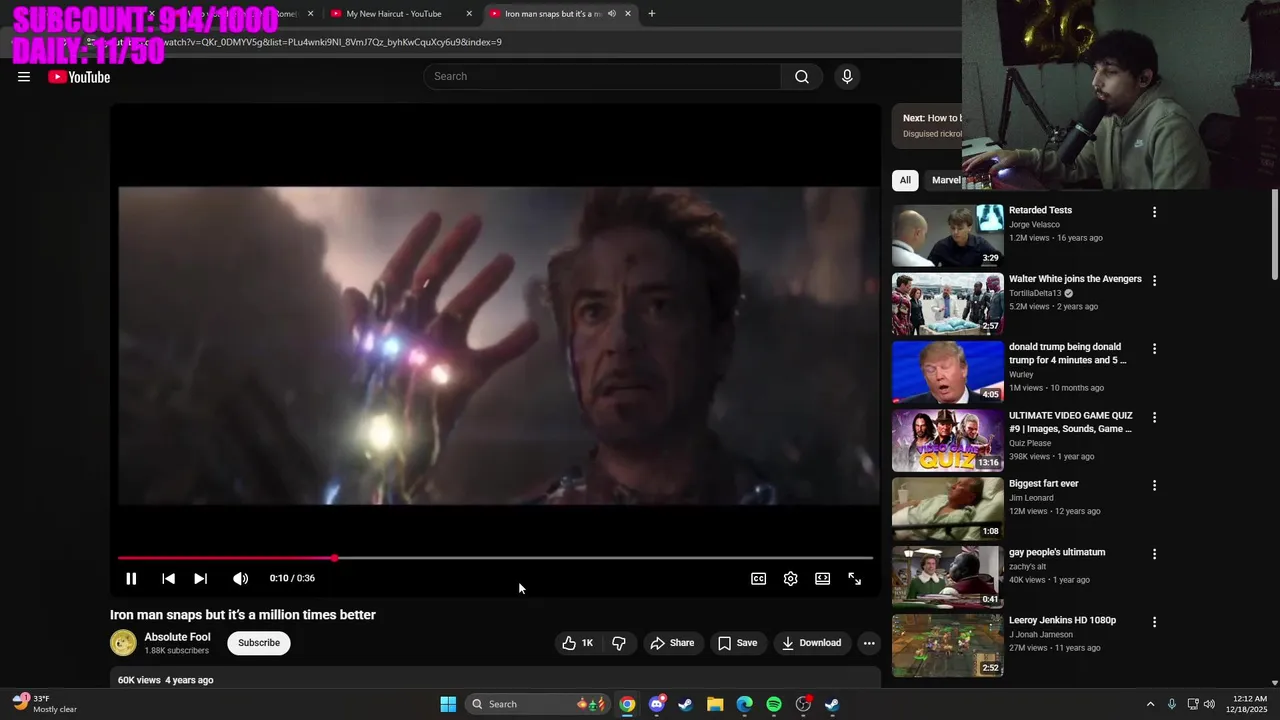Open options for Biggest fart ever
1280x720 pixels.
tap(1154, 485)
